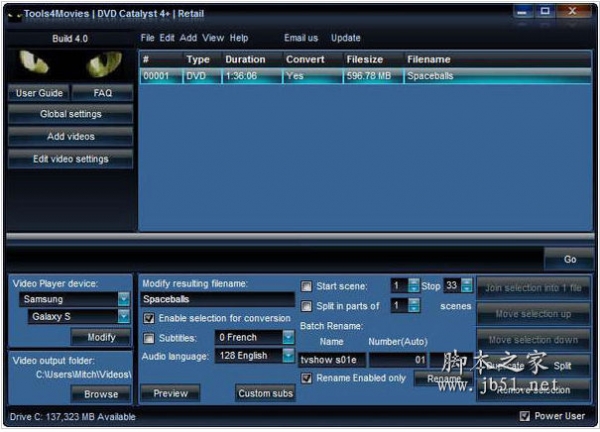The image size is (600, 432).
Task: Select the Spaceballs row in the list
Action: [365, 76]
